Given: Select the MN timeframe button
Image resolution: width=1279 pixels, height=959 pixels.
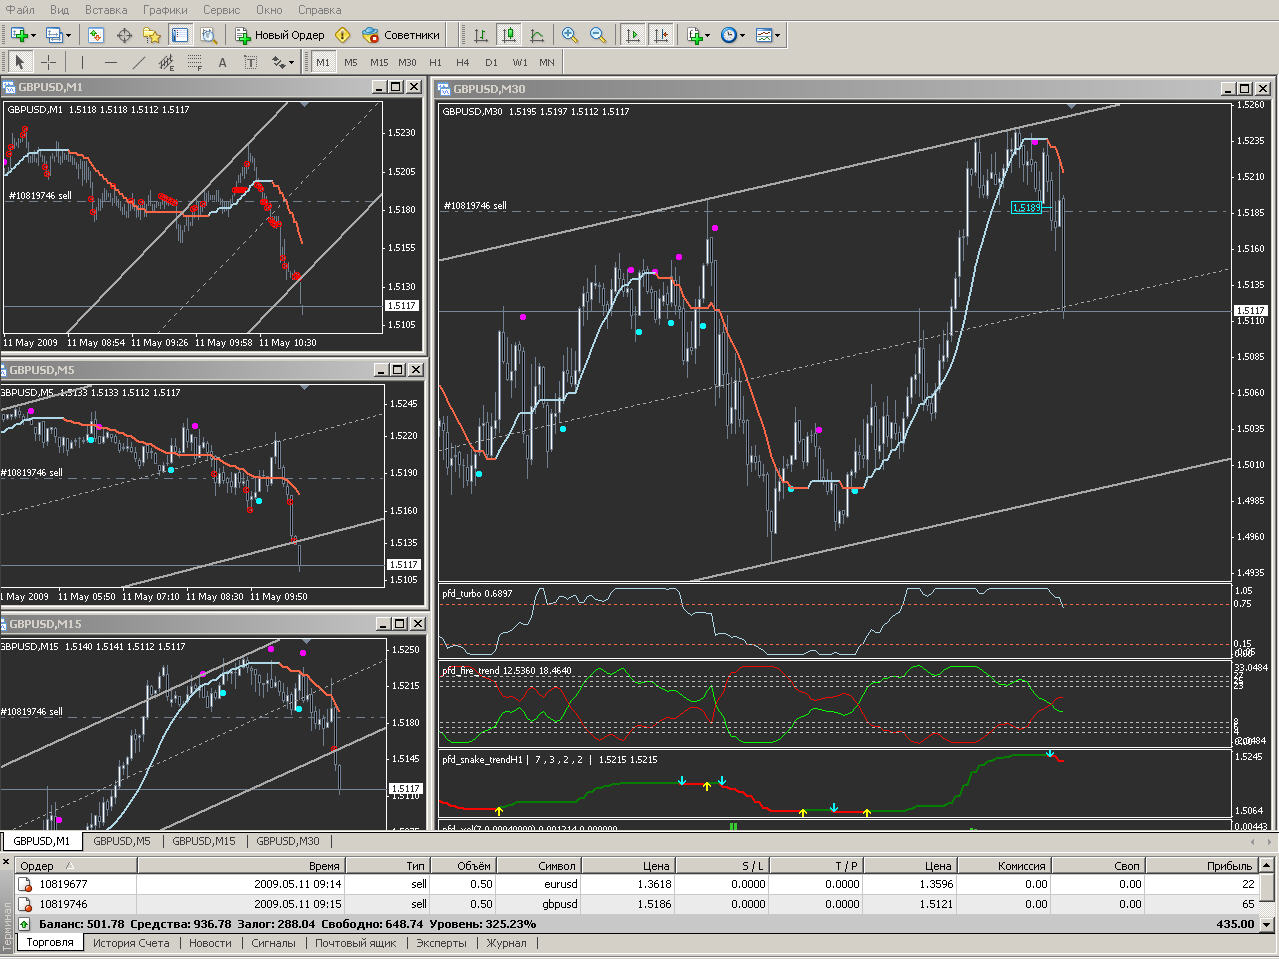Looking at the screenshot, I should [547, 62].
